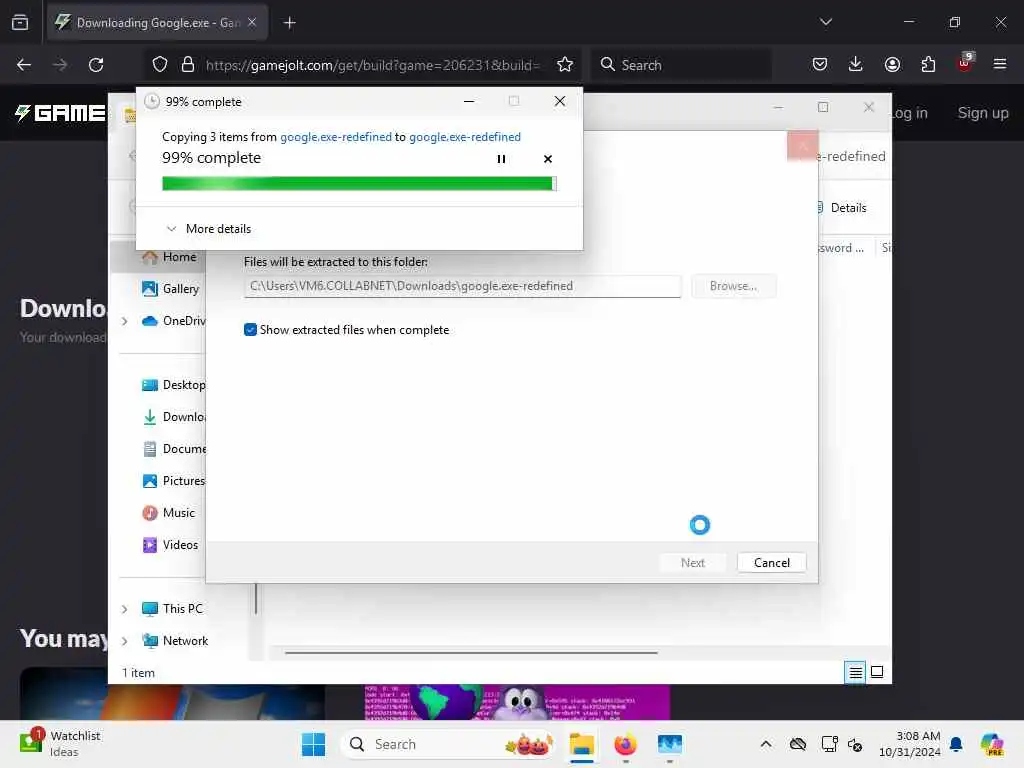Open the notification bell

click(956, 744)
